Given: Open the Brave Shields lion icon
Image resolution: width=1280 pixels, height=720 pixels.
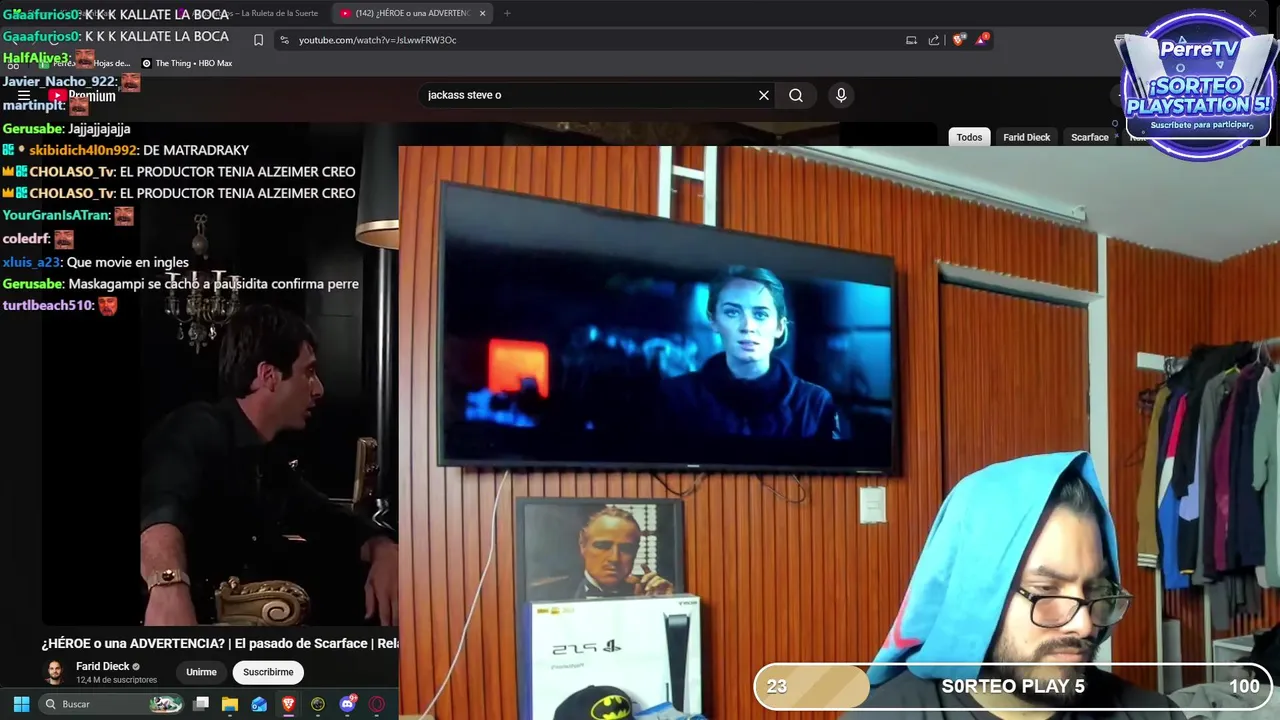Looking at the screenshot, I should click(x=959, y=40).
